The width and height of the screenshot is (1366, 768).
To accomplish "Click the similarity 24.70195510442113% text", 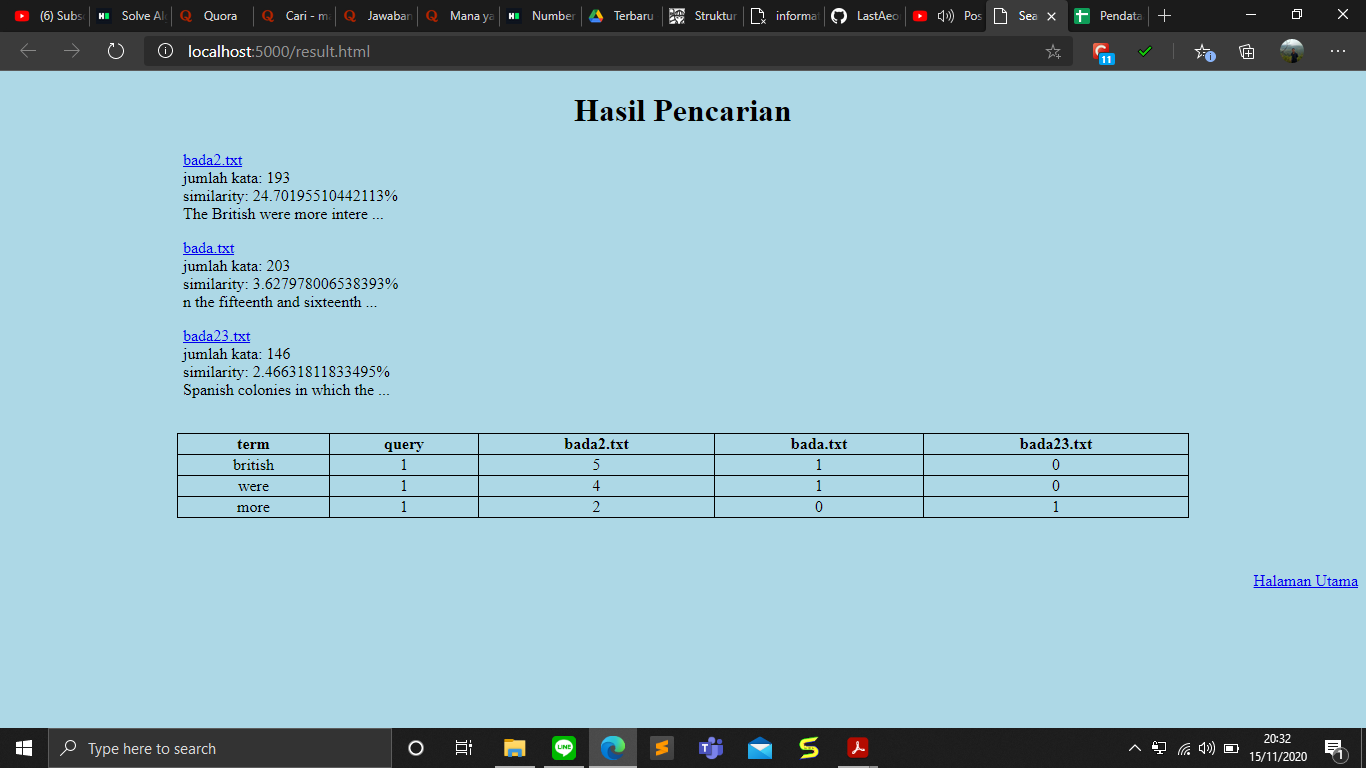I will coord(290,196).
